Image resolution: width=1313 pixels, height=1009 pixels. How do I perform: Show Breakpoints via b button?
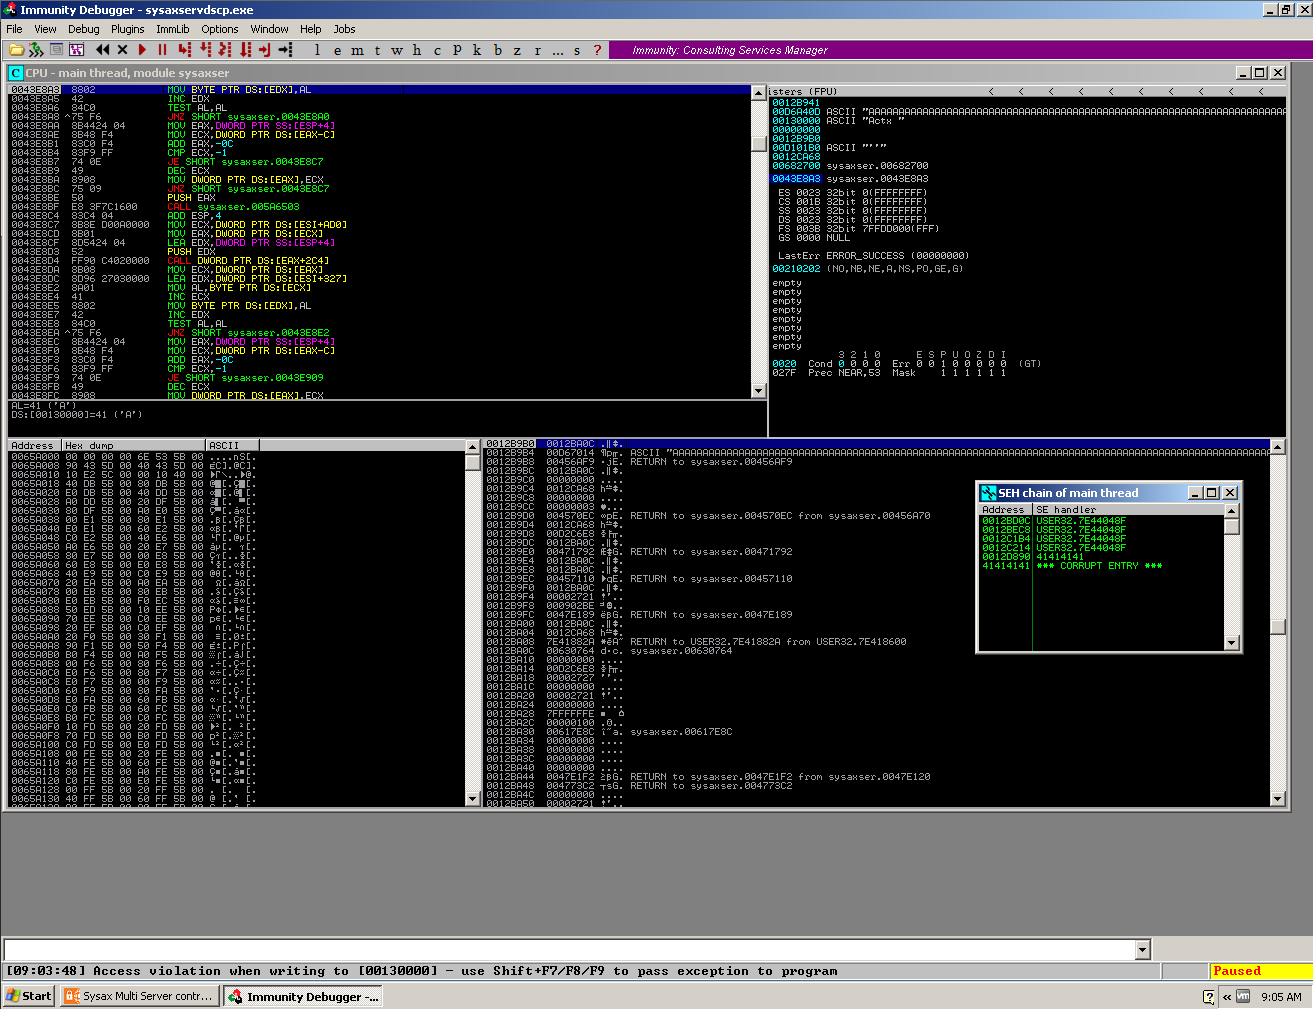[x=497, y=50]
